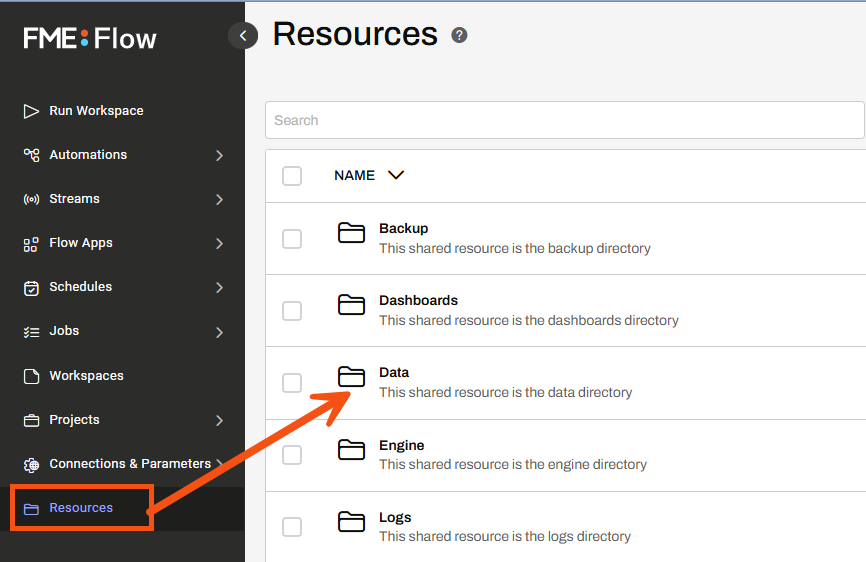Open Run Workspace from the sidebar
Viewport: 866px width, 562px height.
tap(96, 111)
